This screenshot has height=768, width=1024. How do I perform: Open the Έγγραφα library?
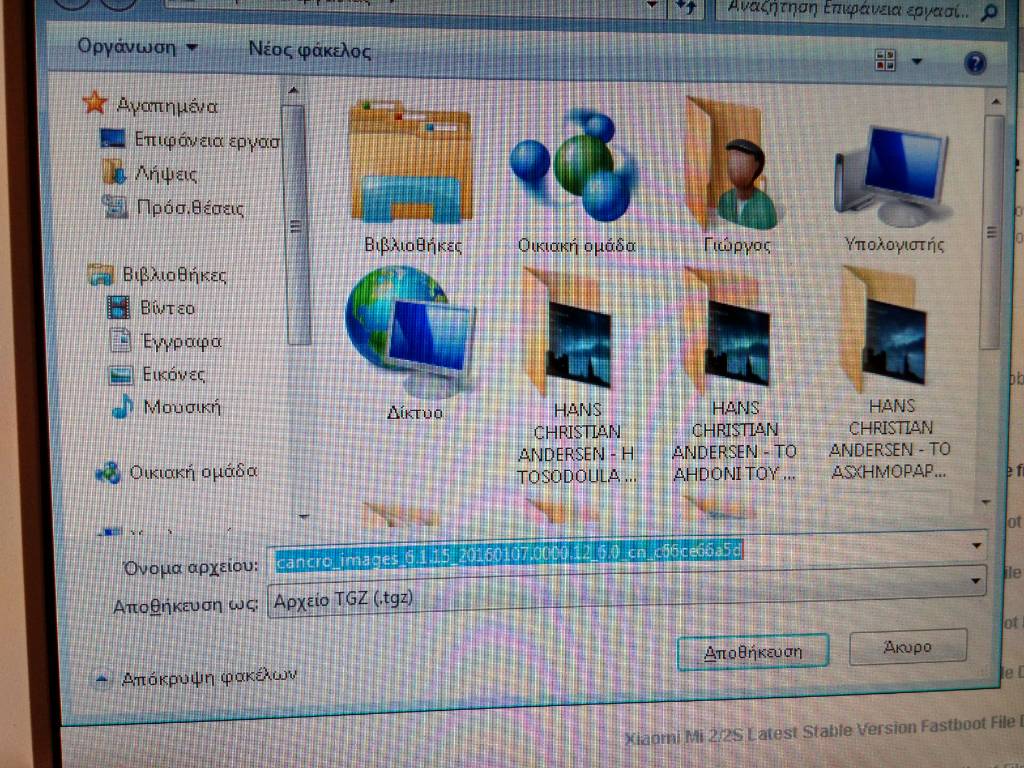[165, 341]
